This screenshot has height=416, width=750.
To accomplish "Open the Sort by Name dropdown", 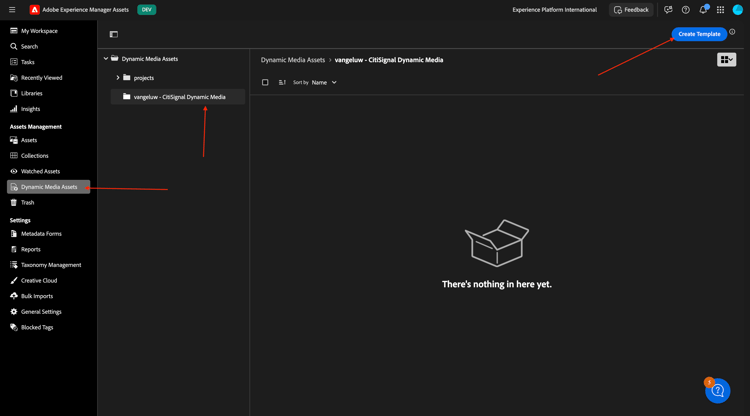I will point(324,82).
